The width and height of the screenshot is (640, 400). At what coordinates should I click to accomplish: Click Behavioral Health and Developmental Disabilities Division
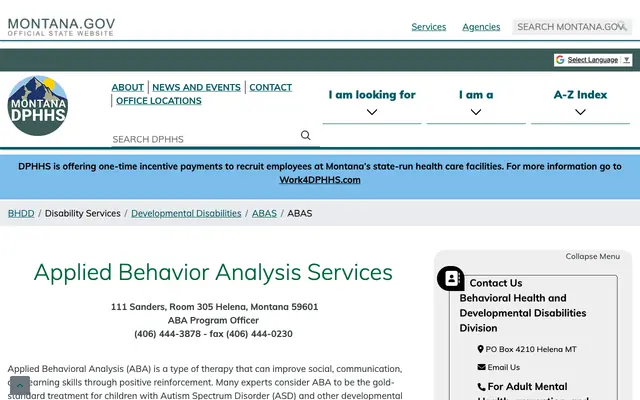coord(523,313)
